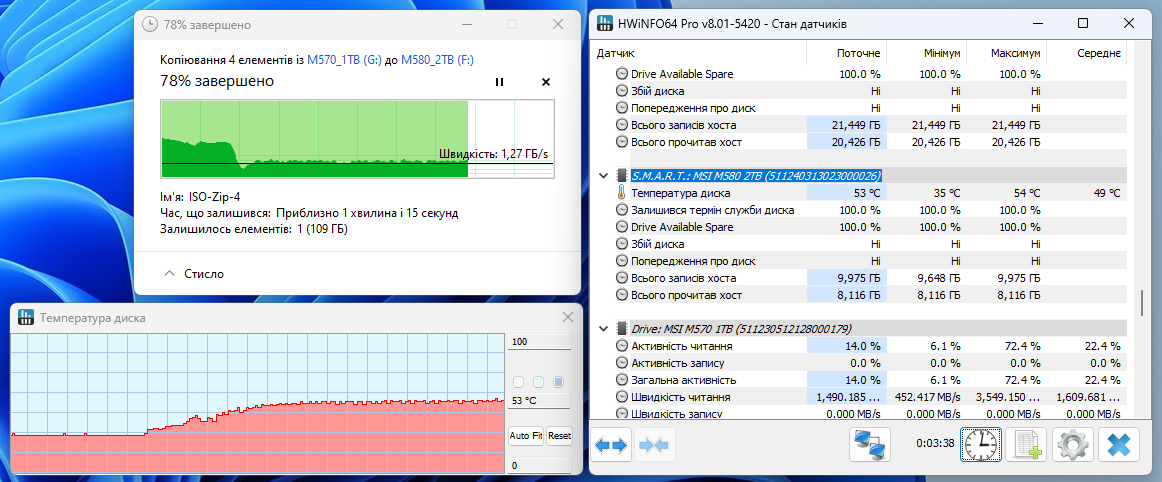Click the drive icon of Drive MSI M570 header

pos(622,329)
